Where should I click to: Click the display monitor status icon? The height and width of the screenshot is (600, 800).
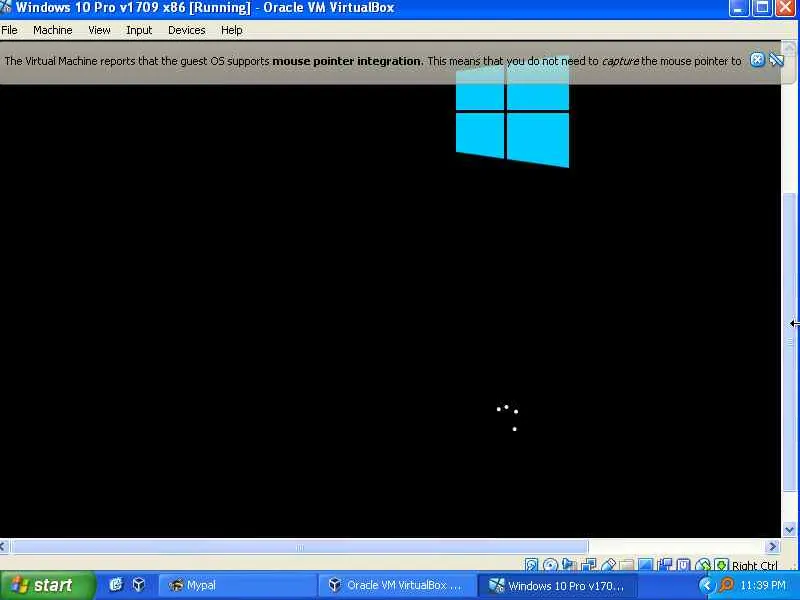pos(645,564)
